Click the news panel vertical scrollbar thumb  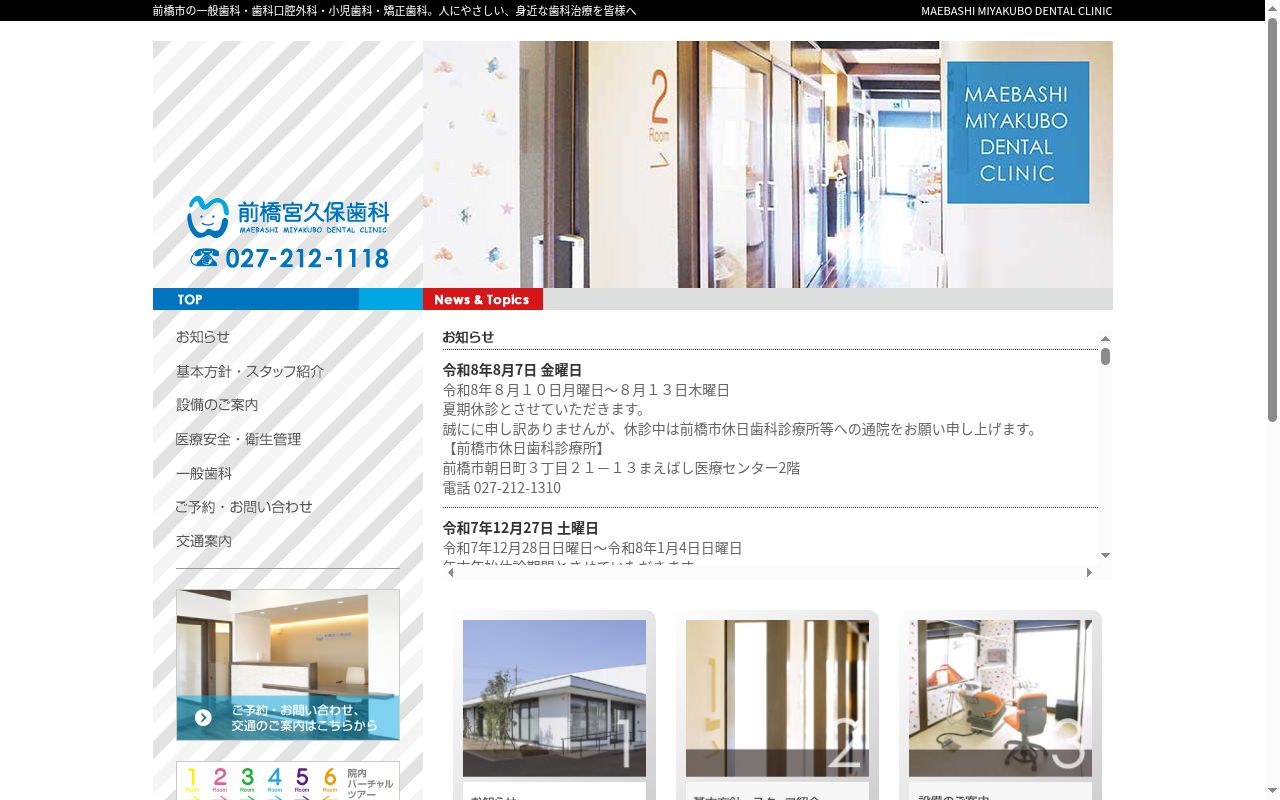click(x=1105, y=356)
